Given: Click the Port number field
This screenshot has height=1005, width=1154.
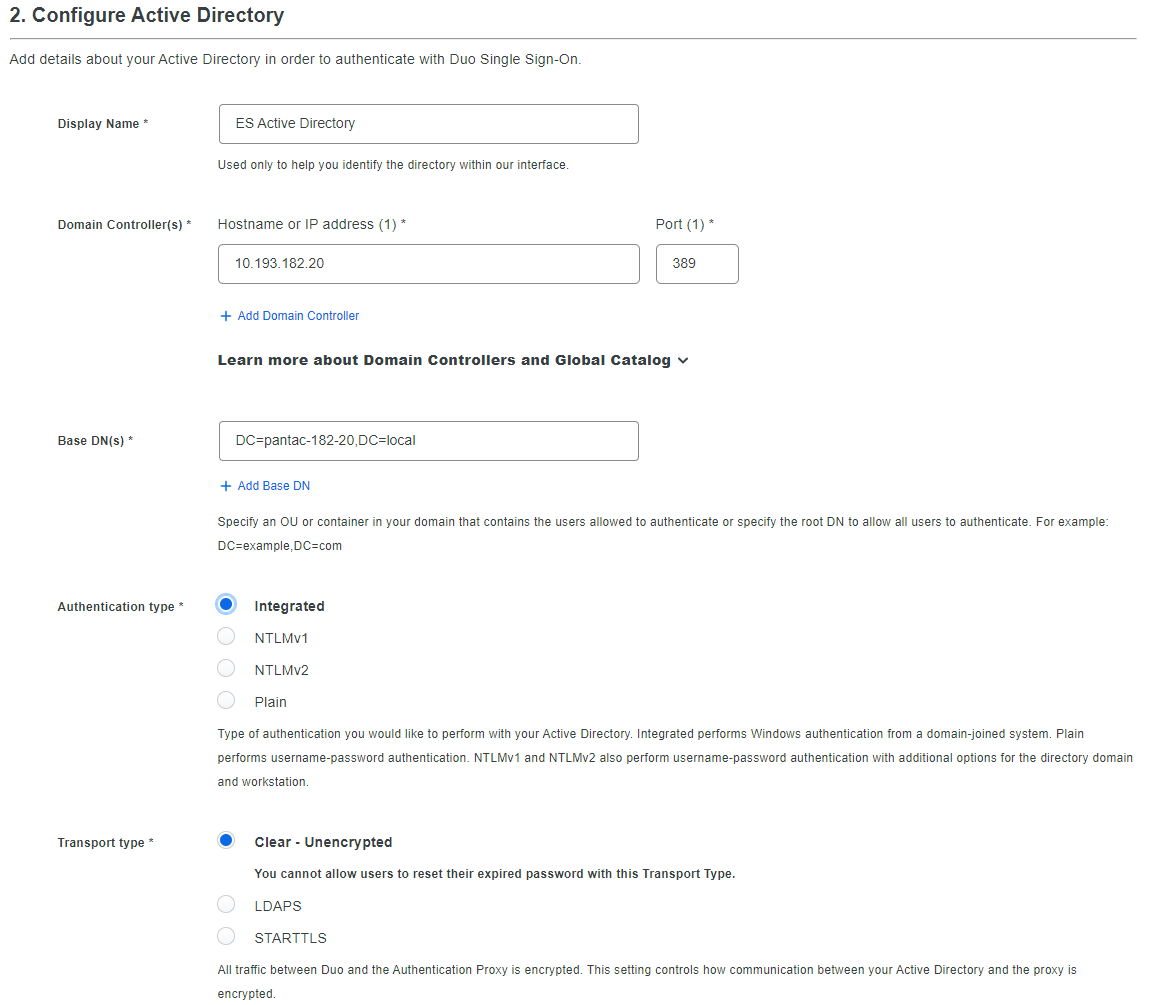Looking at the screenshot, I should pos(697,264).
